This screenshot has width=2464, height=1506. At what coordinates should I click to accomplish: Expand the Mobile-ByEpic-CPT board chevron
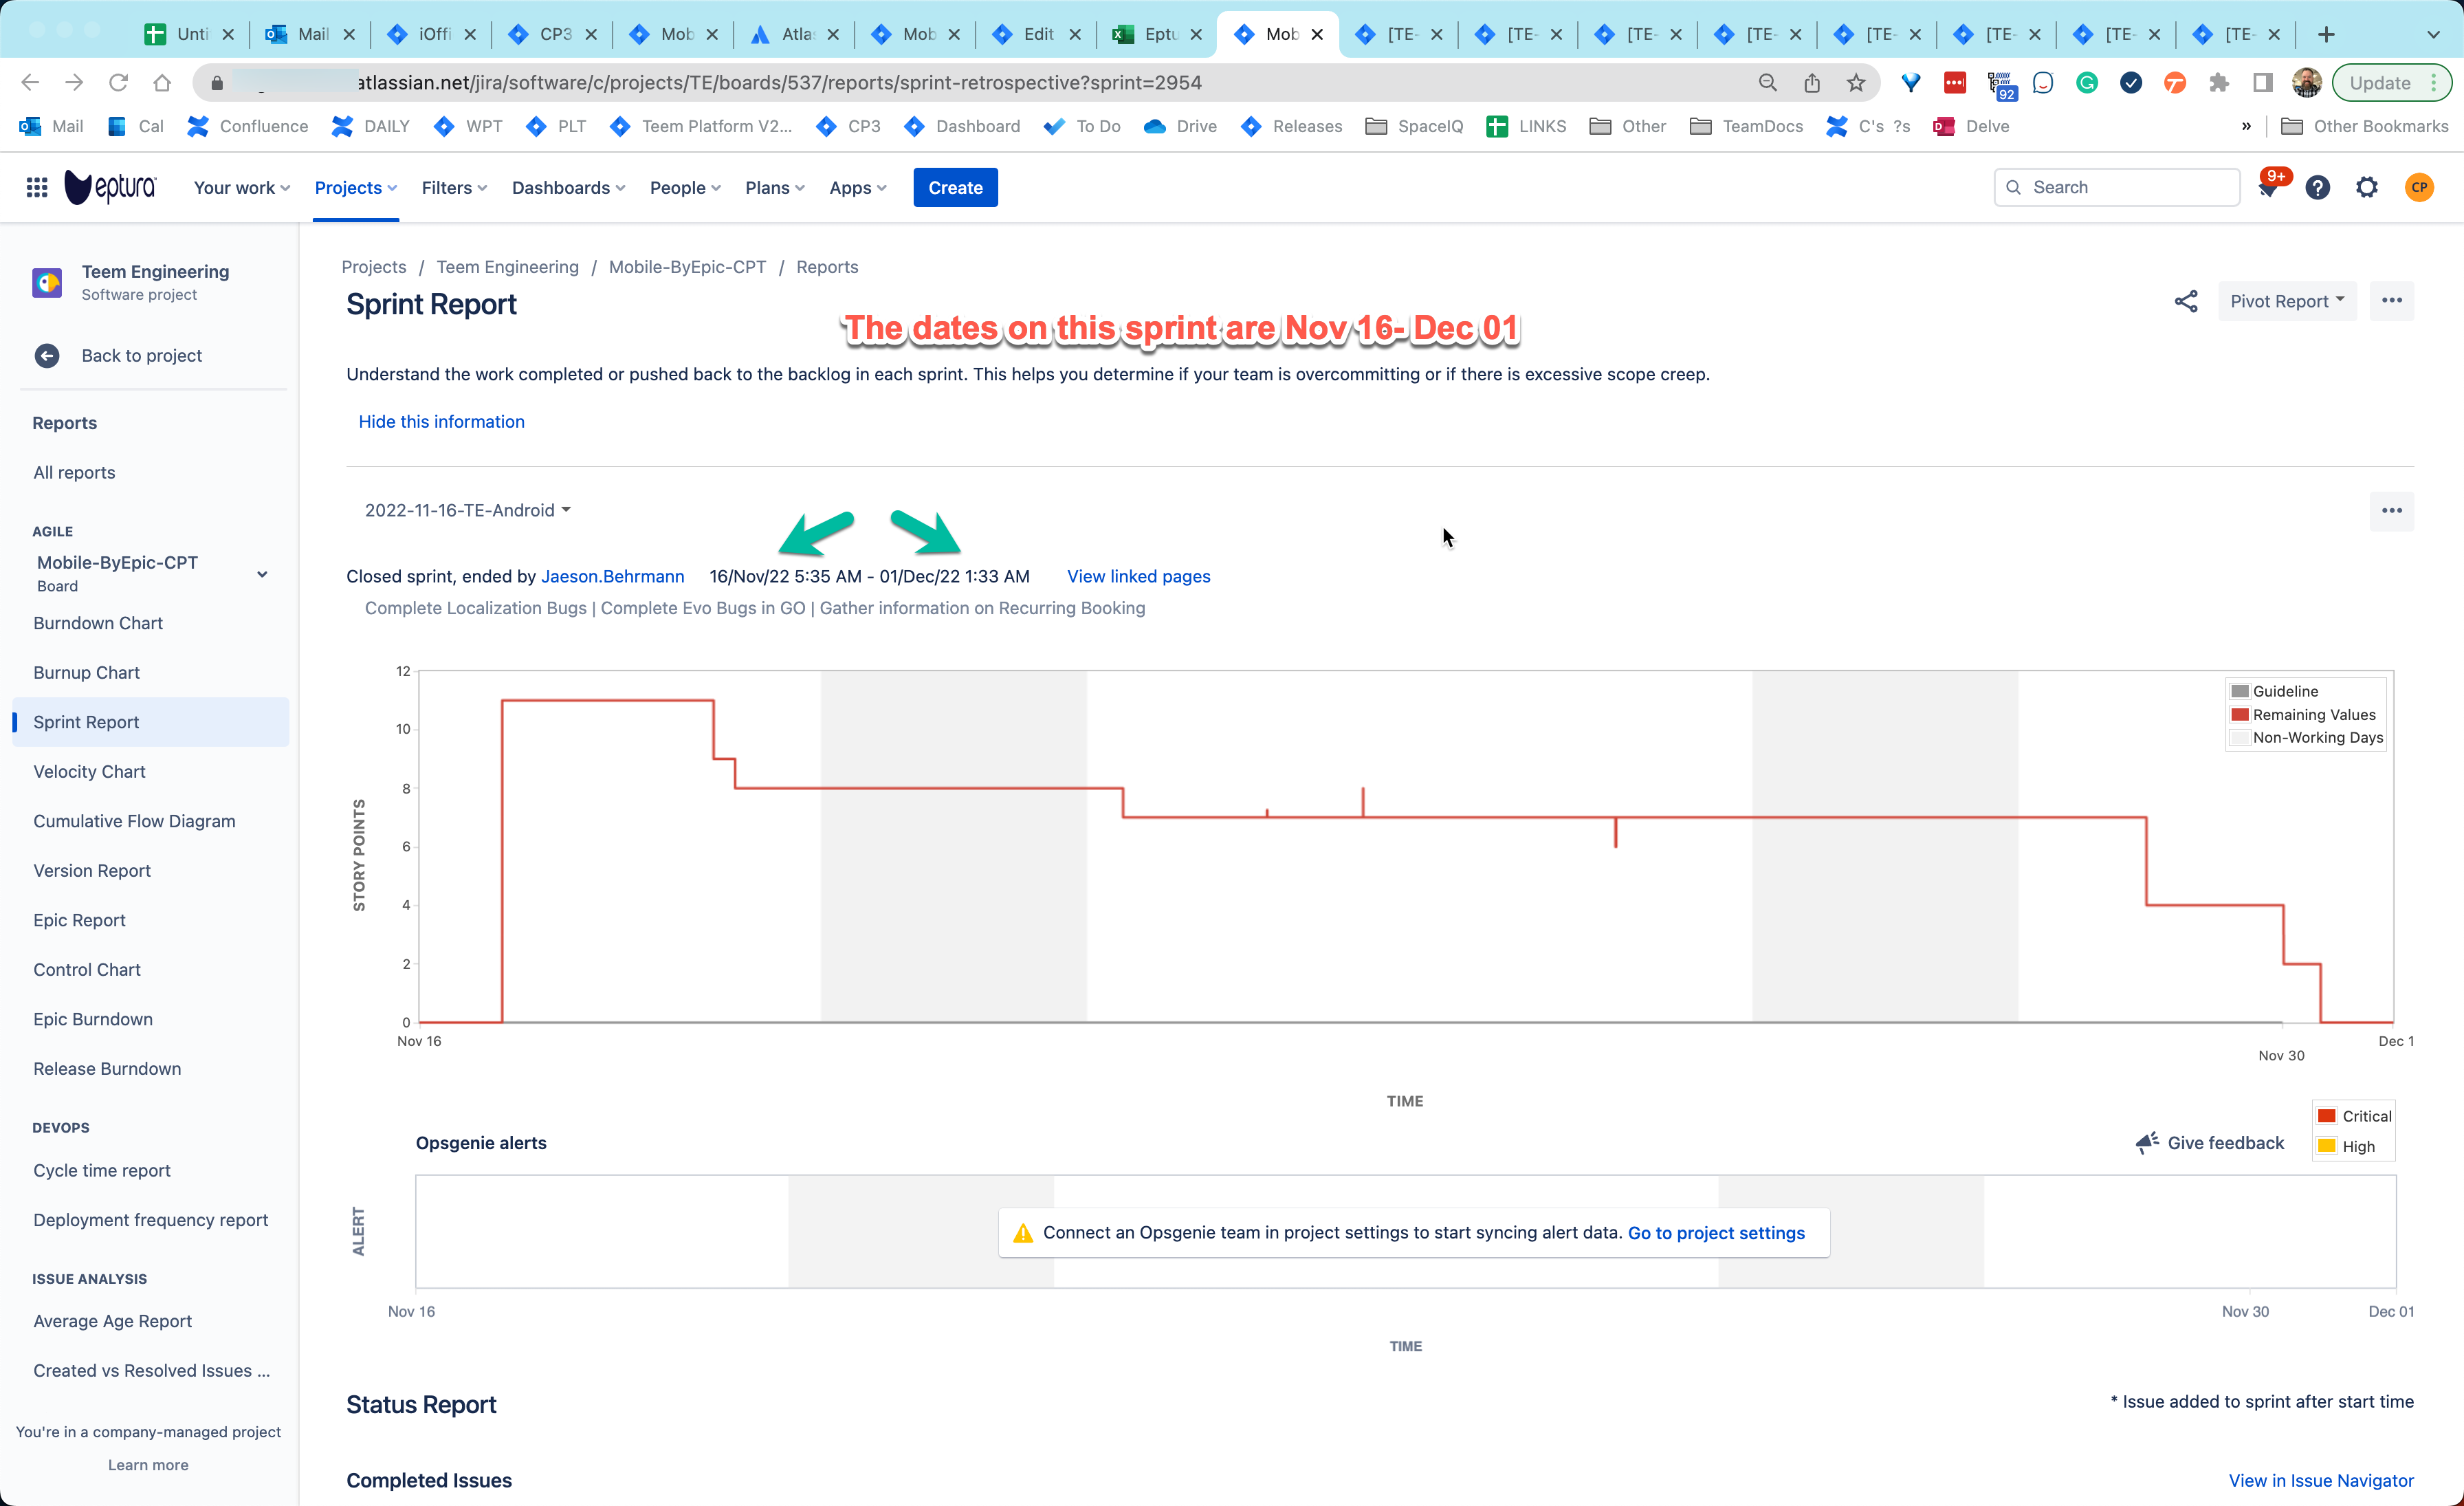coord(262,574)
